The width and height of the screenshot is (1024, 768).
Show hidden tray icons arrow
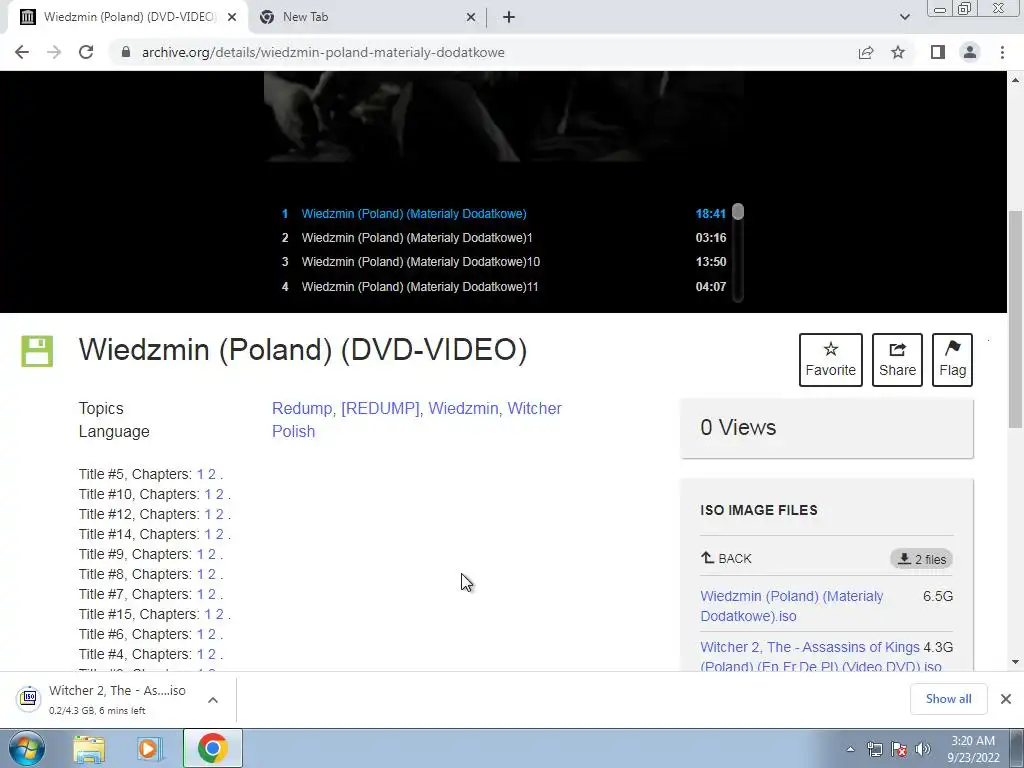click(850, 749)
